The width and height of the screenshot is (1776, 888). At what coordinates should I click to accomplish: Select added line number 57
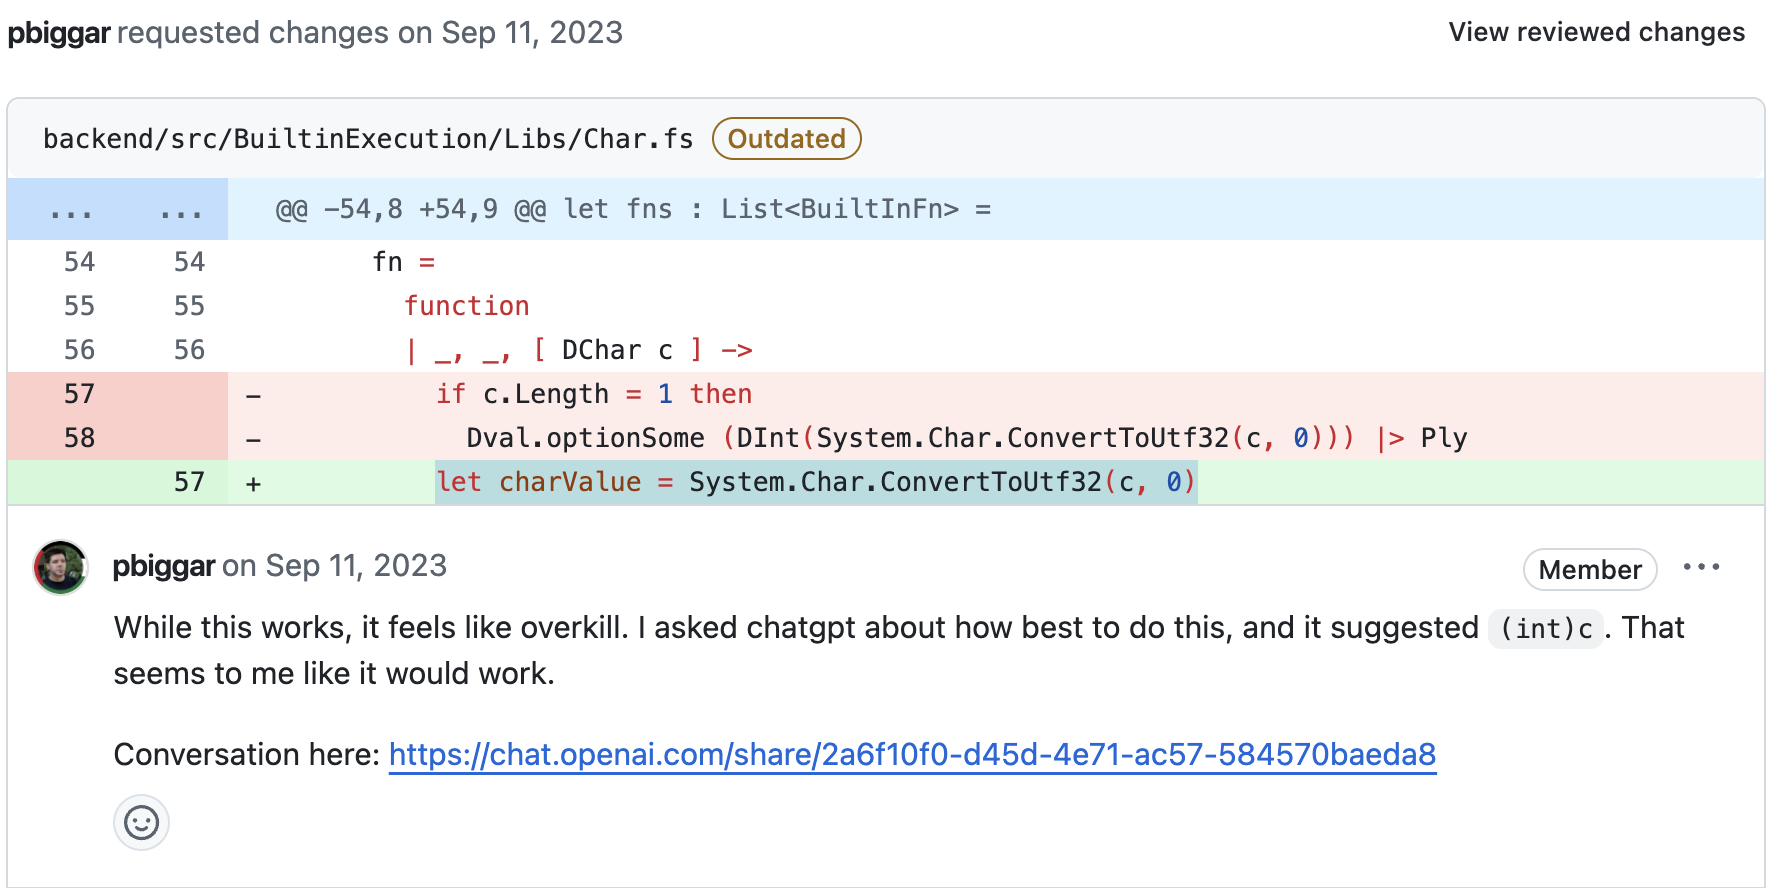coord(189,482)
